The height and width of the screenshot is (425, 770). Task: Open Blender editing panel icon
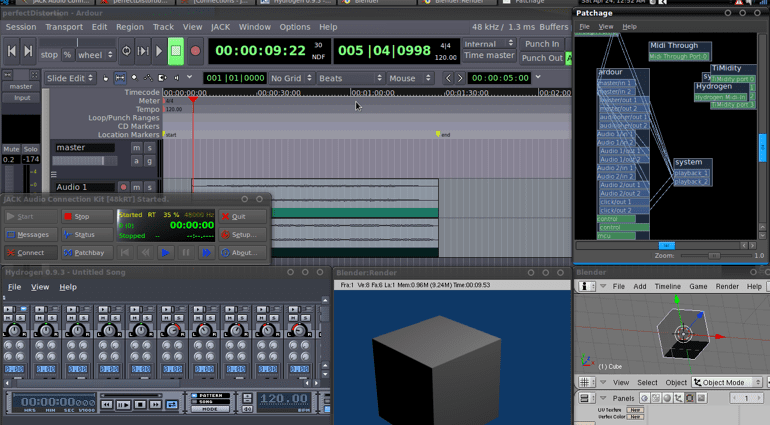coord(690,398)
